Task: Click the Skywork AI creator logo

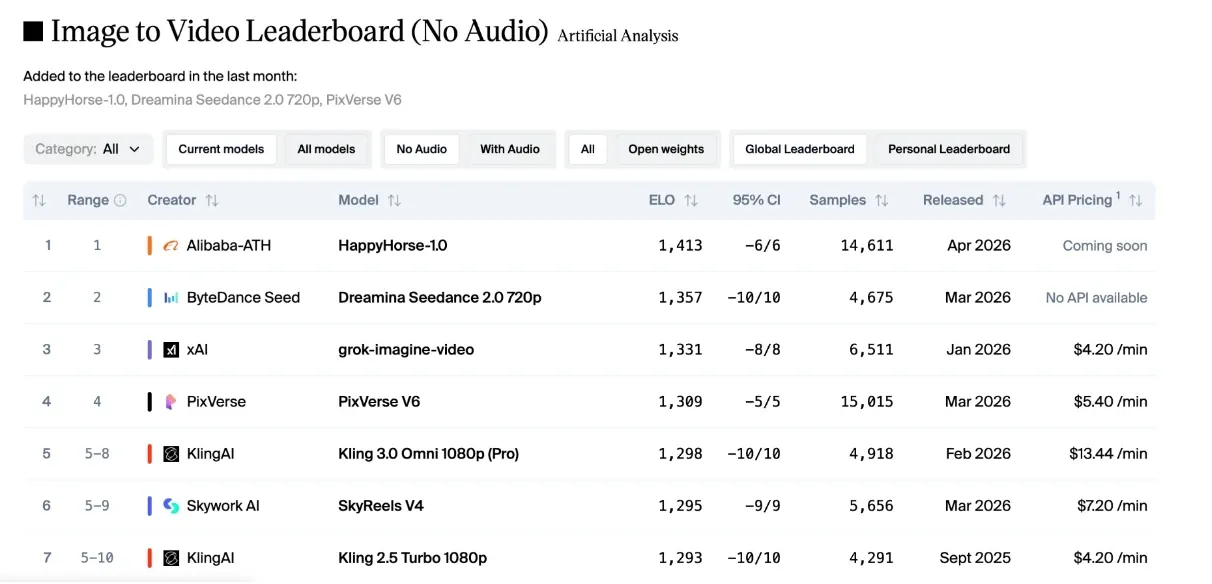Action: (171, 506)
